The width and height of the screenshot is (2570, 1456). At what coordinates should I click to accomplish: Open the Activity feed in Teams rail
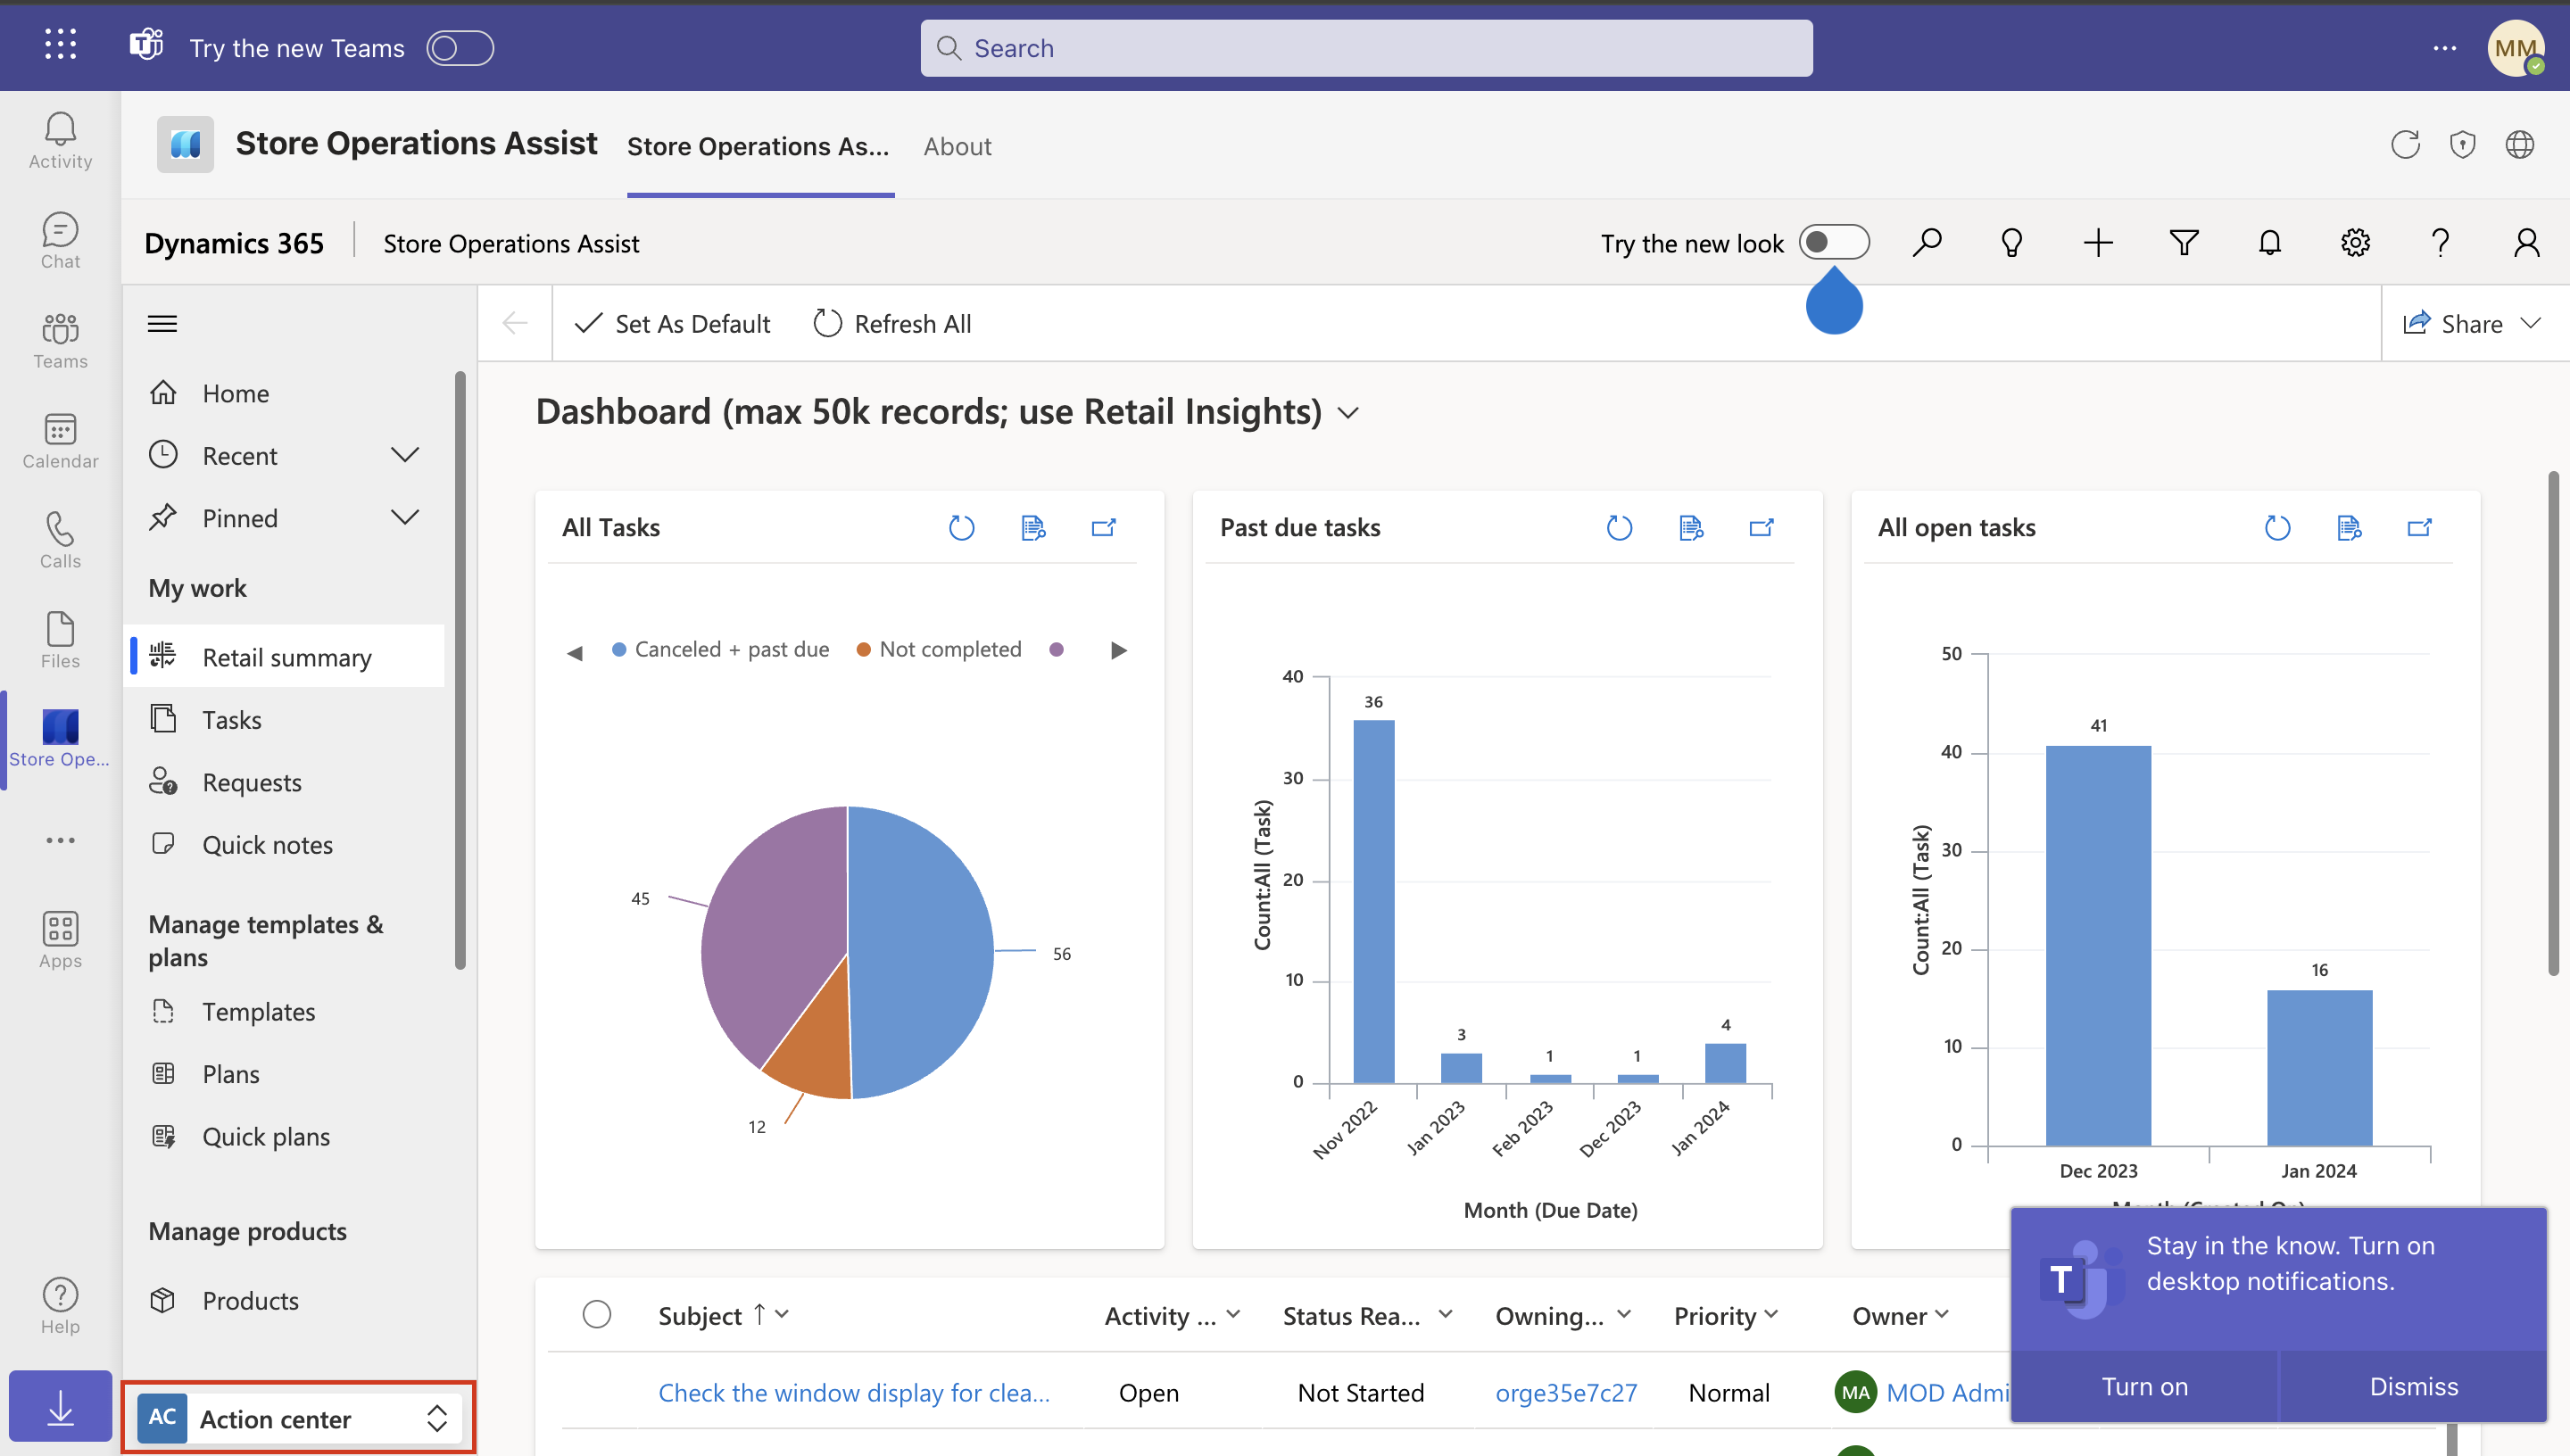(x=60, y=140)
